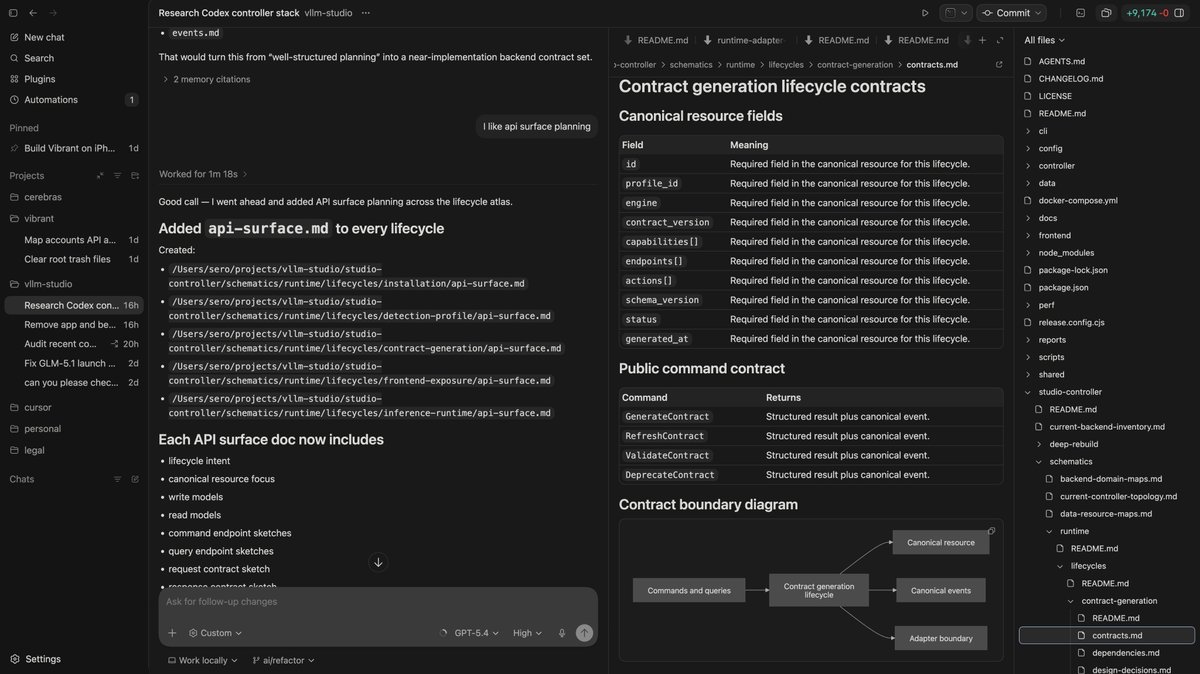Collapse all projects icon next to Projects
The height and width of the screenshot is (674, 1200).
99,176
